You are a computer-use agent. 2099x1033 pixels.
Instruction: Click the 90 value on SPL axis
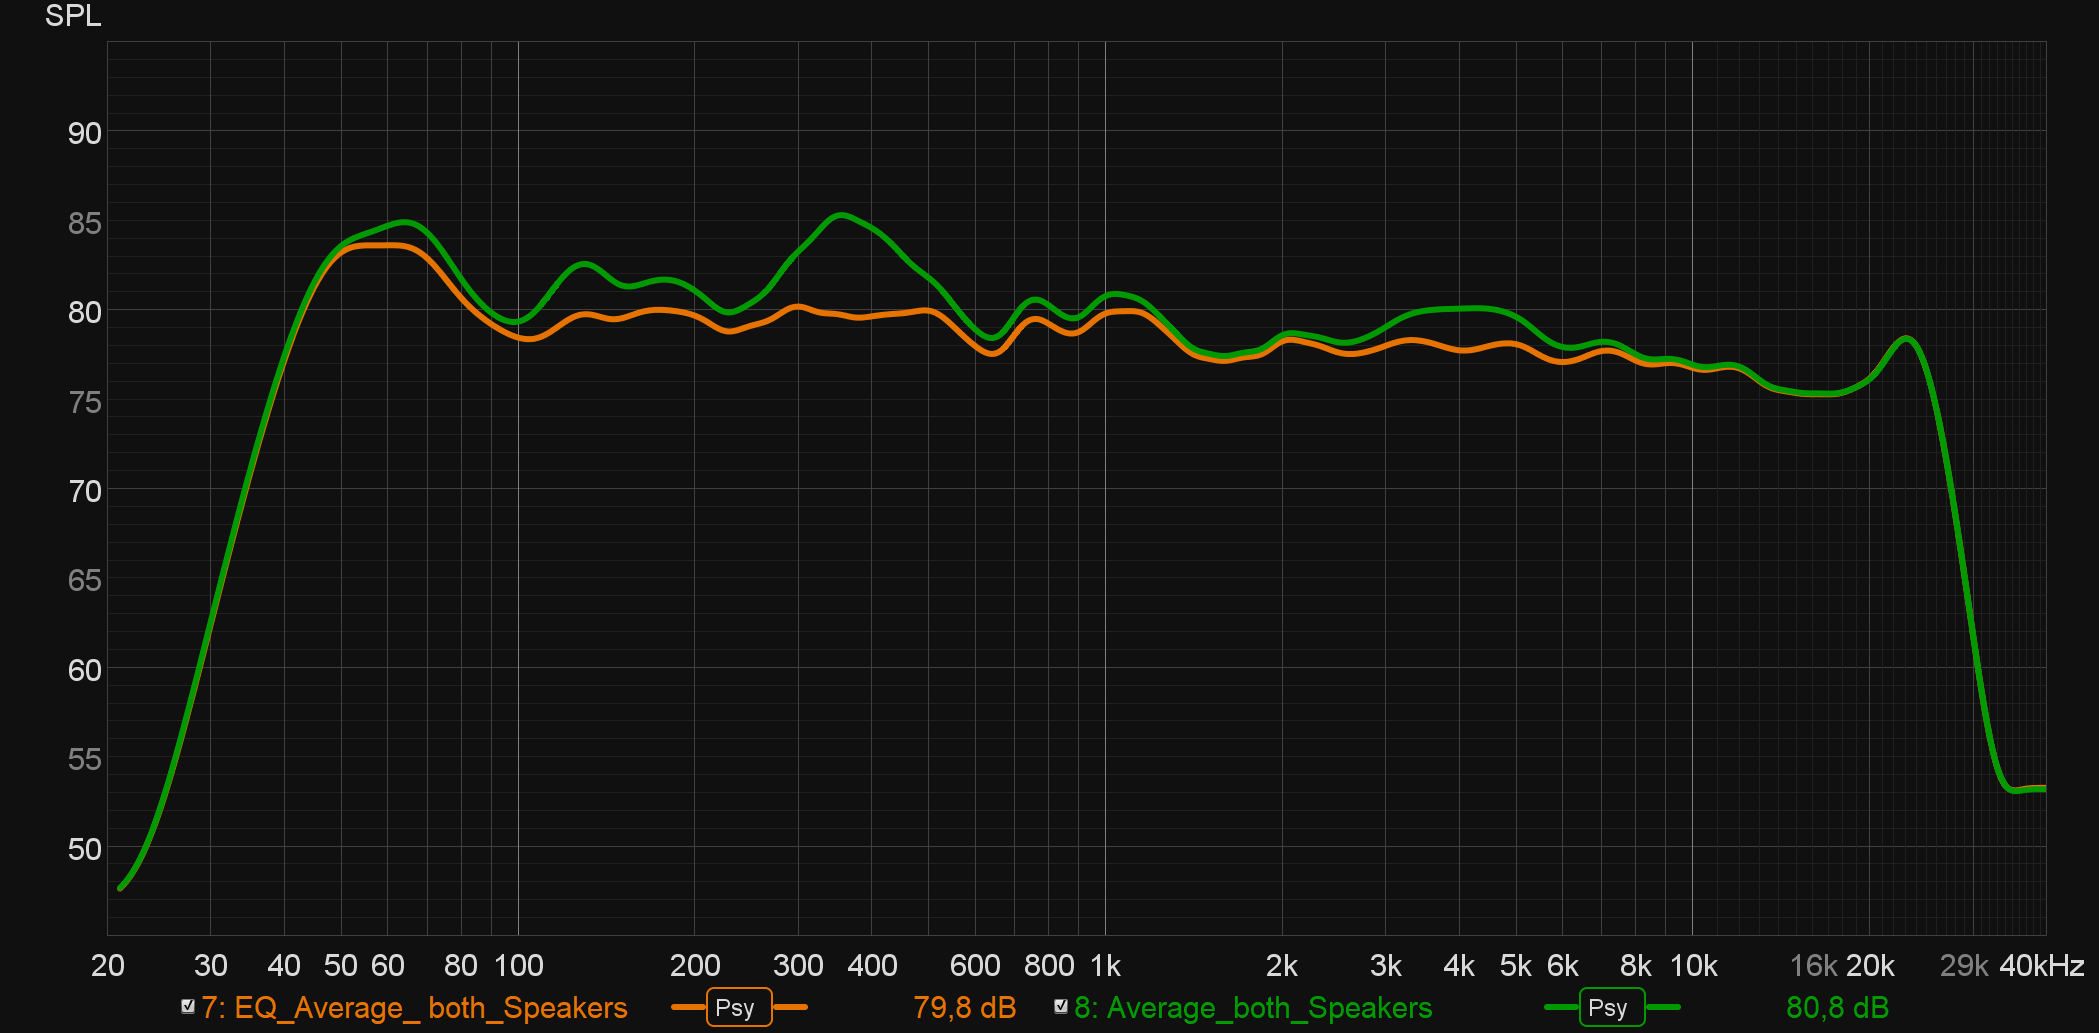pos(85,133)
